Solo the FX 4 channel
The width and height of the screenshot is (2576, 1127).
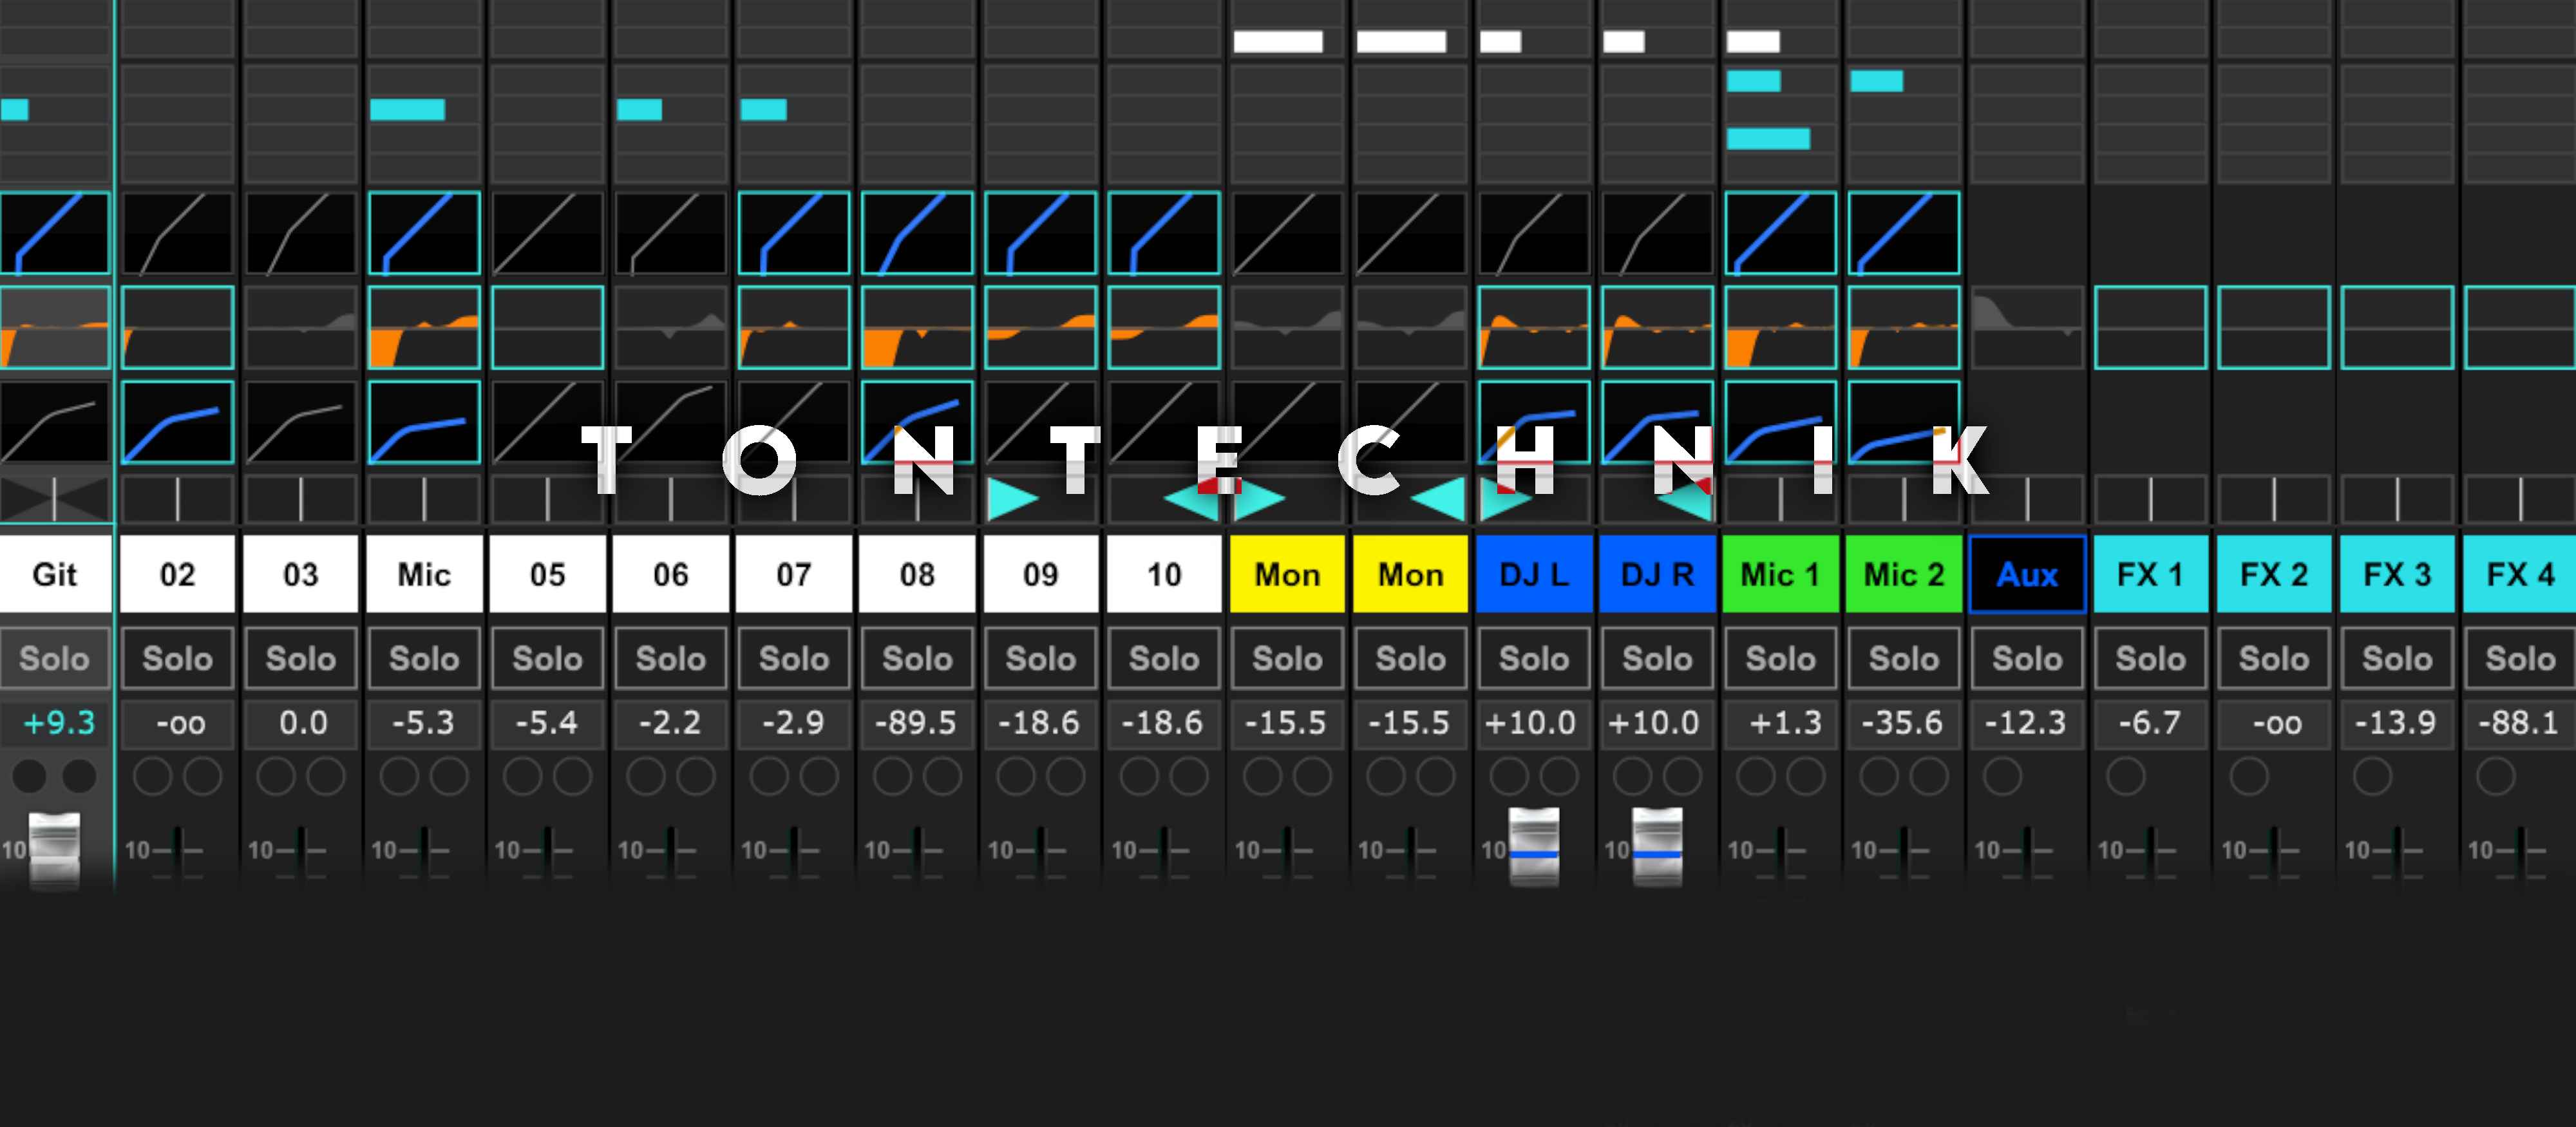(x=2520, y=659)
